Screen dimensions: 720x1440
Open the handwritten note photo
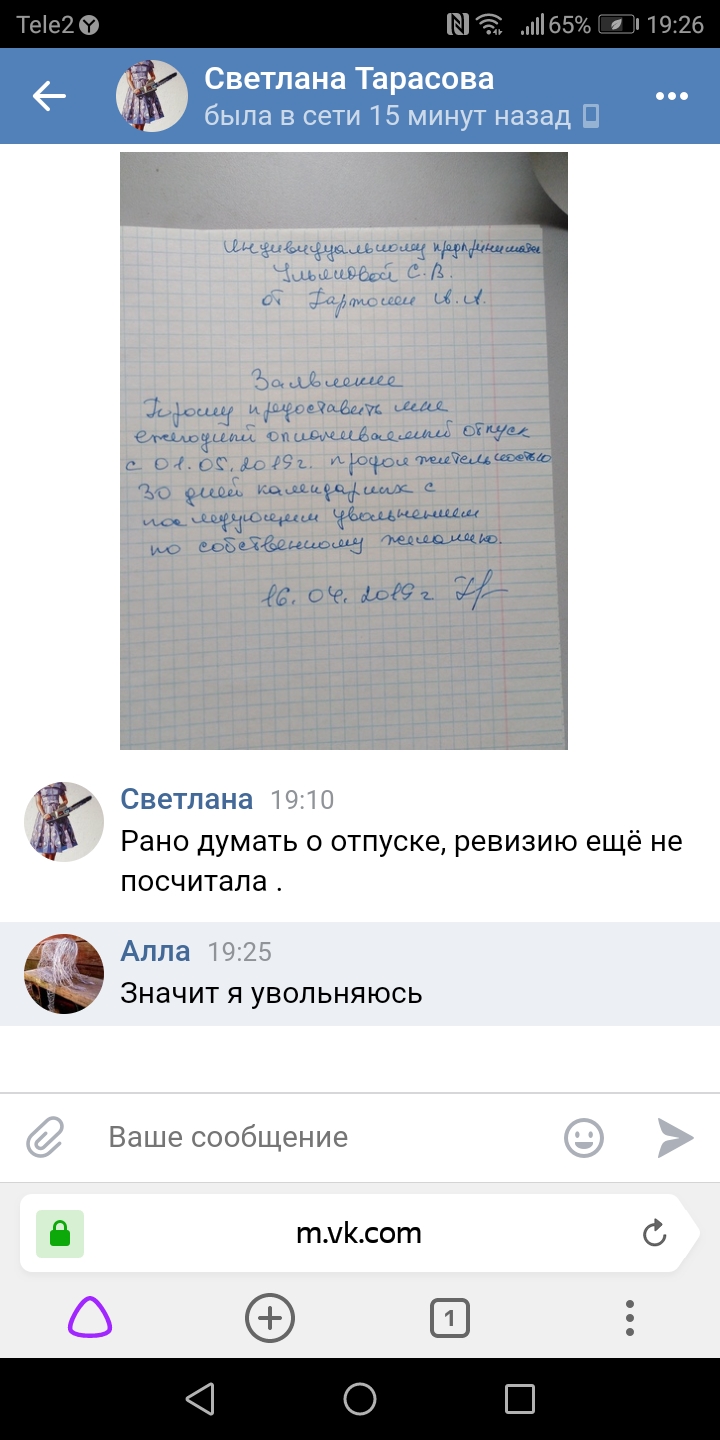pyautogui.click(x=344, y=451)
